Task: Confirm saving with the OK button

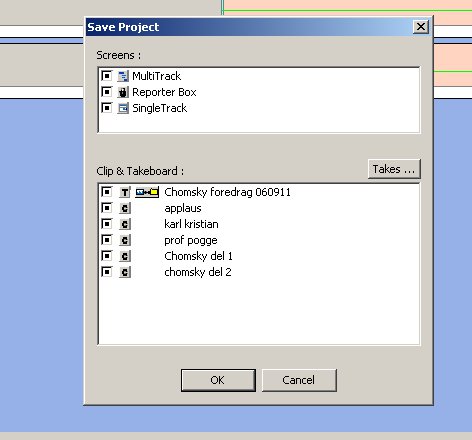Action: click(x=218, y=380)
